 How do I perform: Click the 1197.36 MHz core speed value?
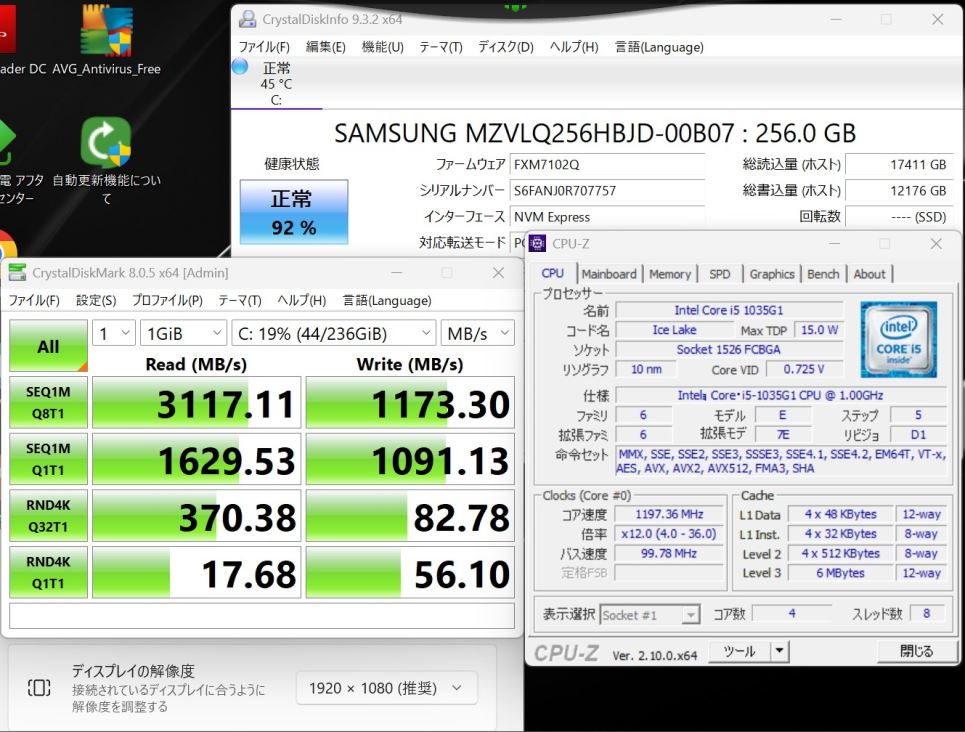(669, 514)
